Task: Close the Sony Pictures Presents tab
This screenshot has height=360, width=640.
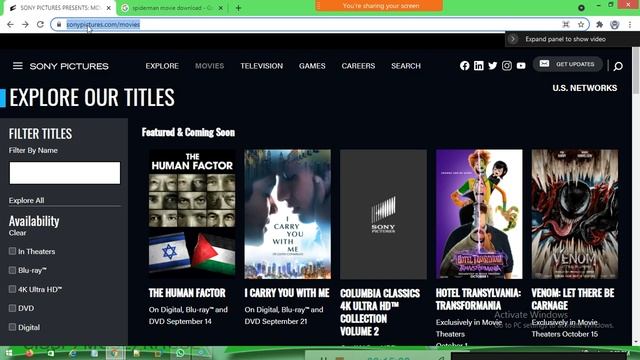Action: coord(109,8)
